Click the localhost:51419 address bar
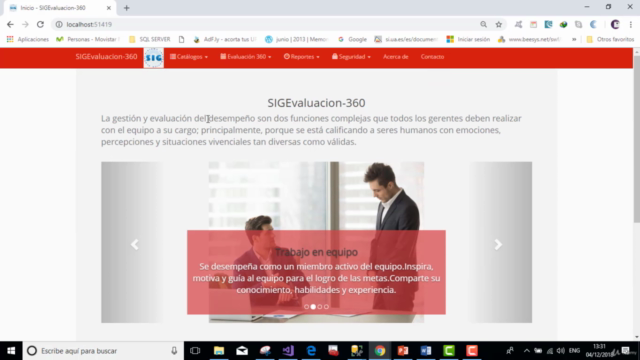 265,24
